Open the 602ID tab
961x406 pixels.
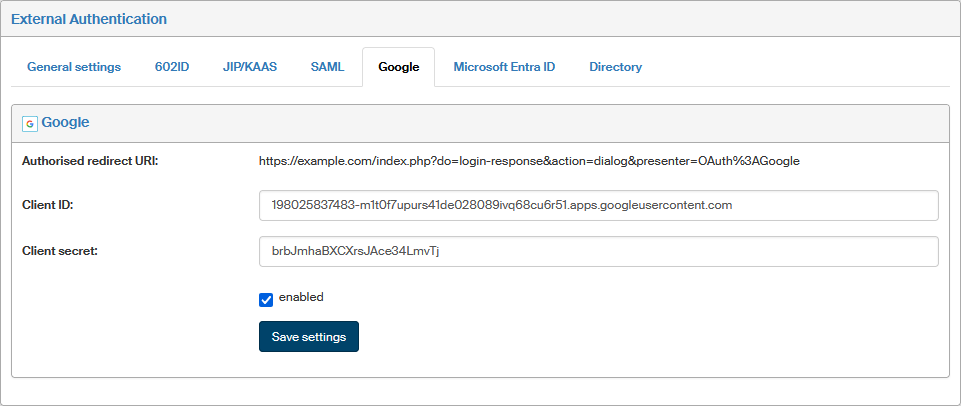tap(172, 67)
